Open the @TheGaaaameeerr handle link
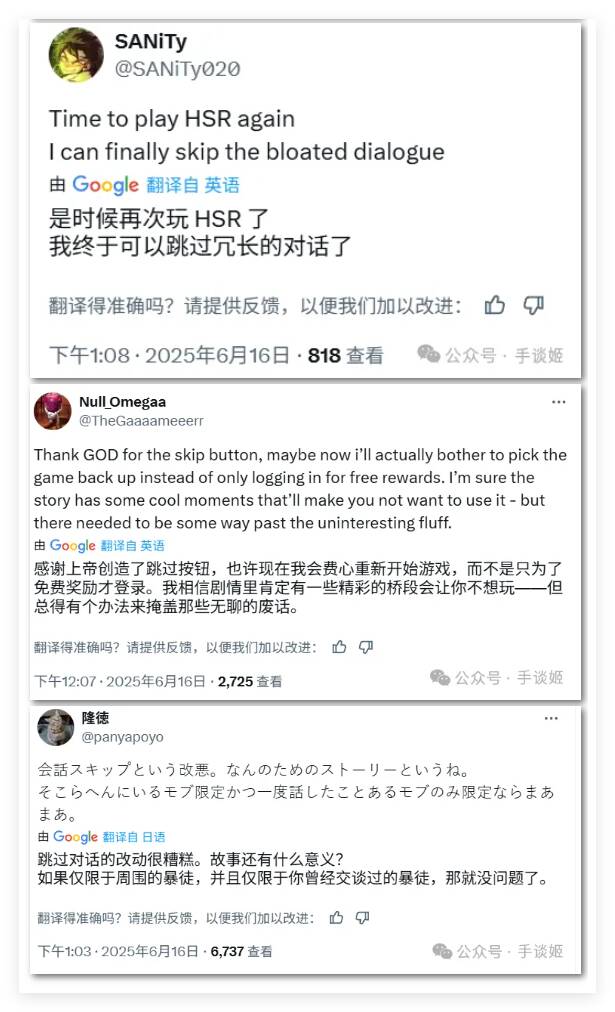615x1012 pixels. pos(141,421)
